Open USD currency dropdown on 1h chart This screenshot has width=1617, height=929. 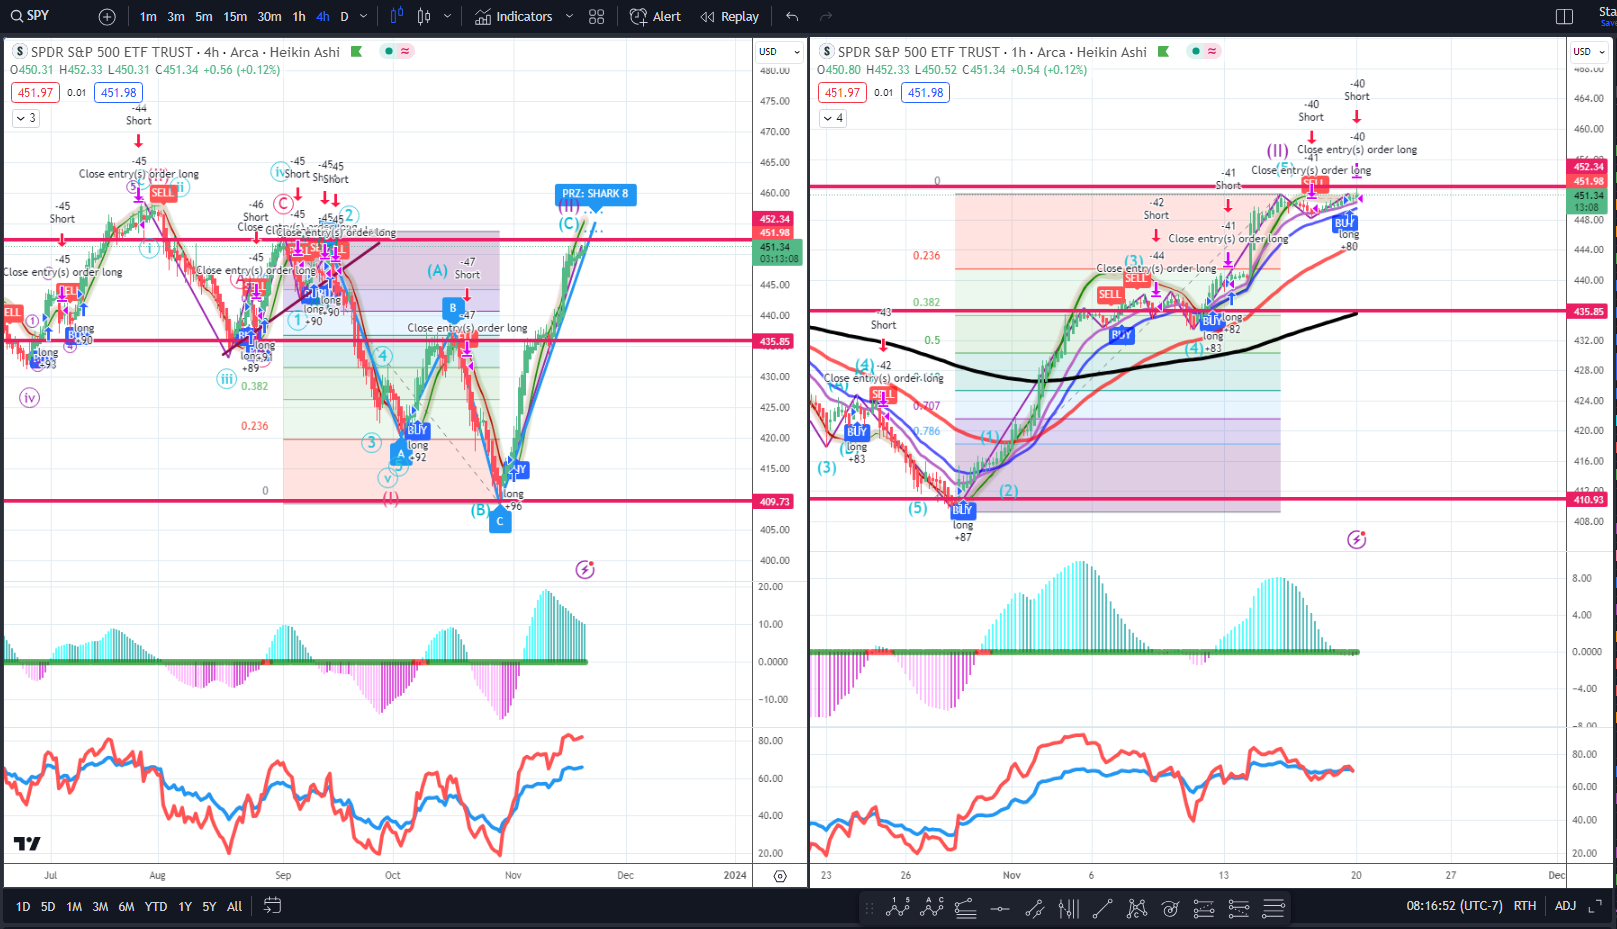coord(1589,52)
